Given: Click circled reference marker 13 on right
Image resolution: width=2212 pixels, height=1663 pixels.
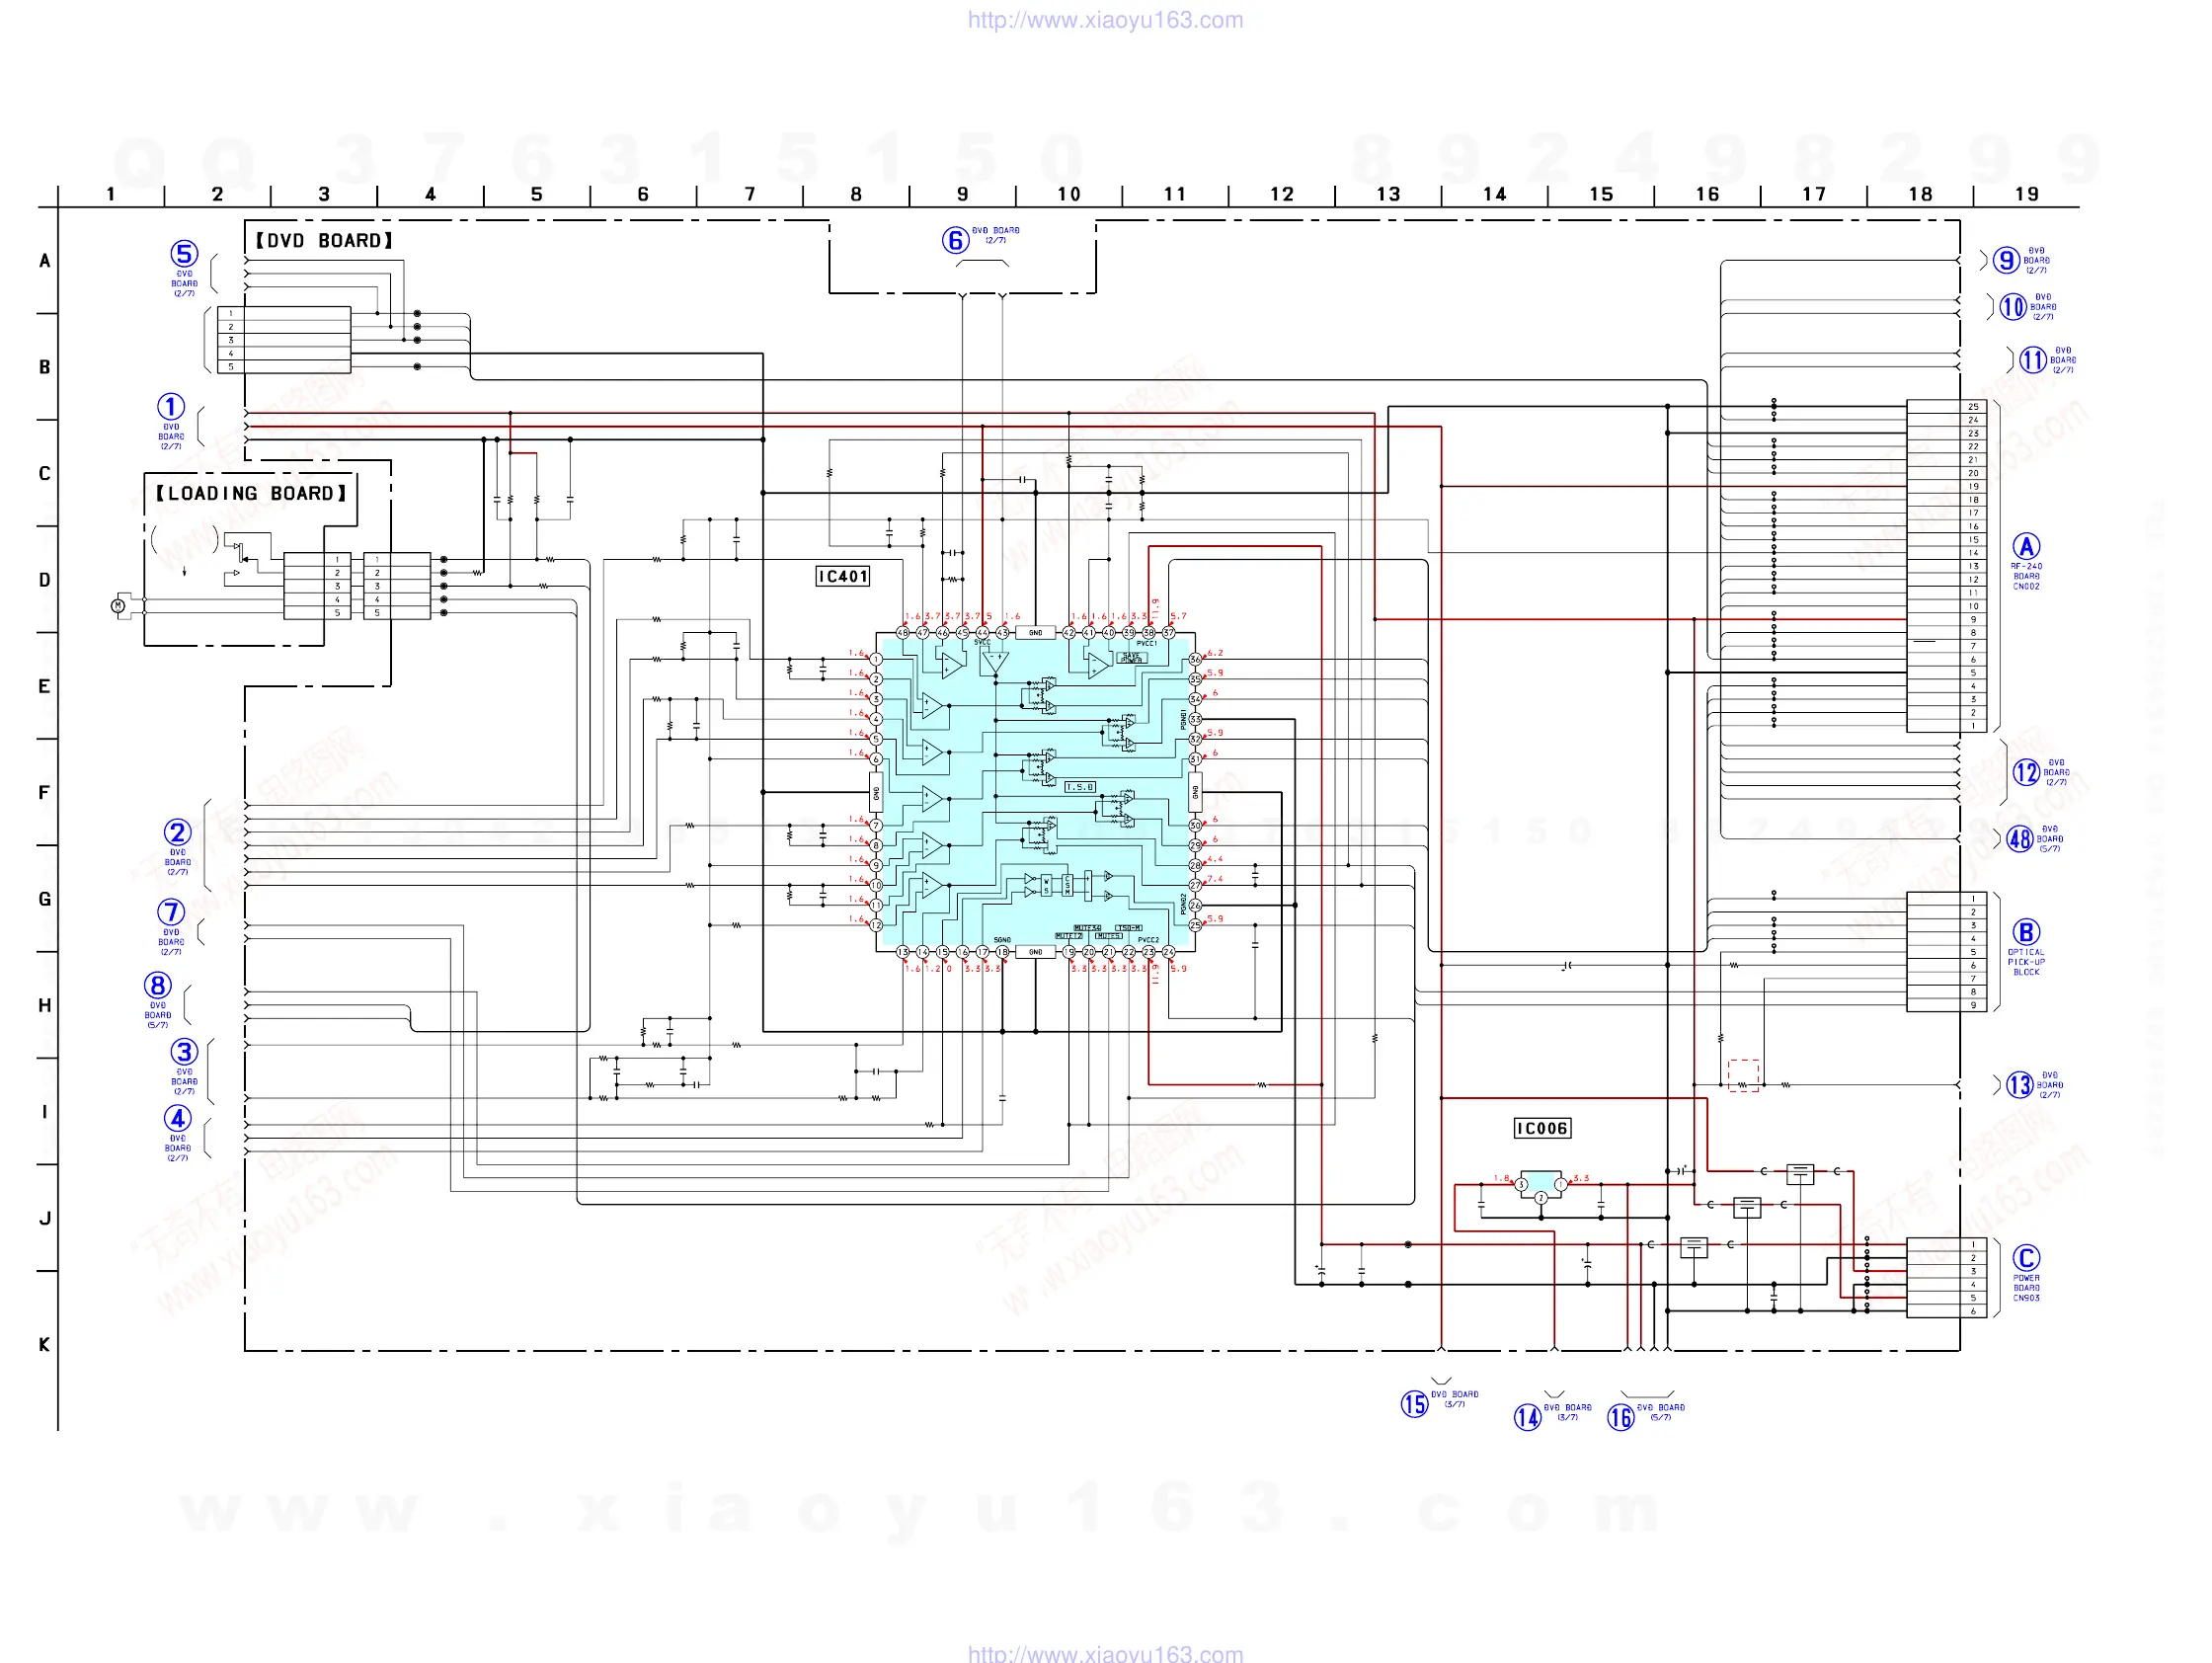Looking at the screenshot, I should point(2020,1085).
